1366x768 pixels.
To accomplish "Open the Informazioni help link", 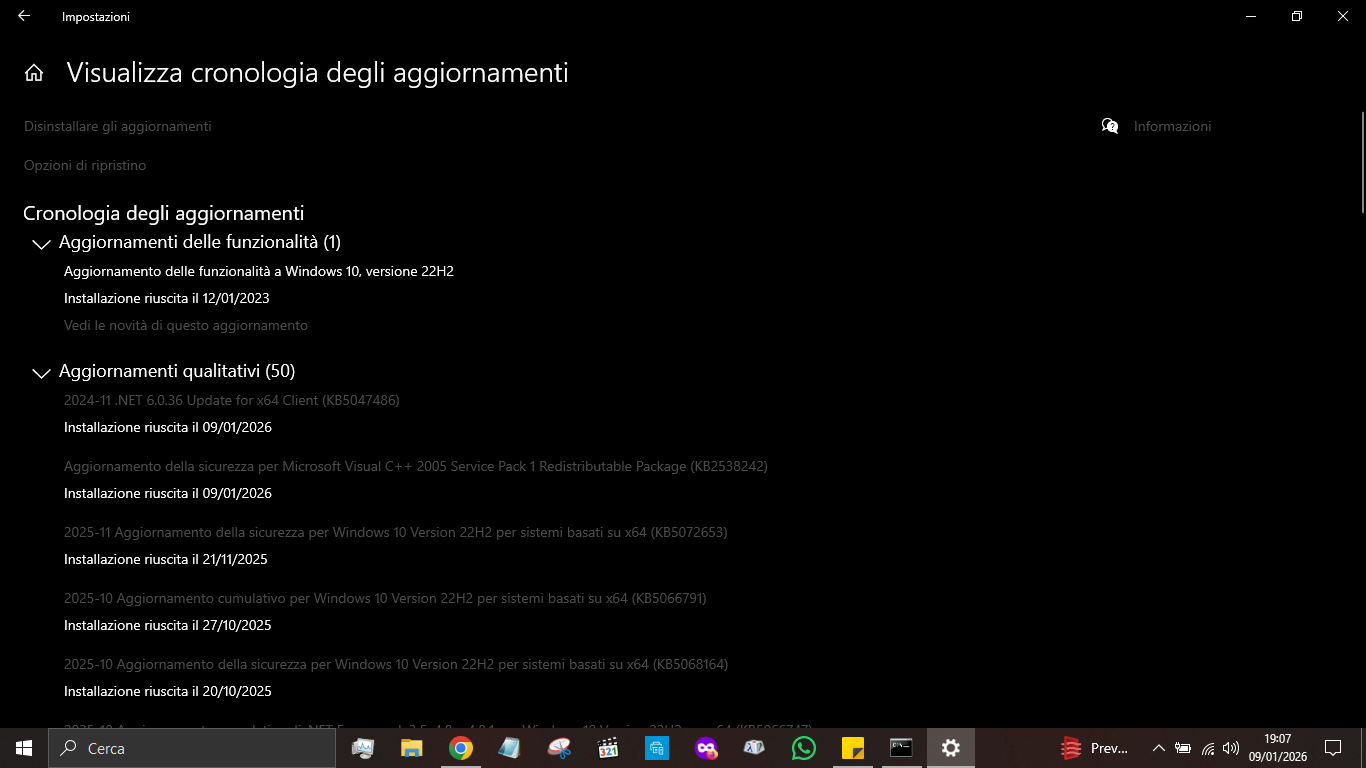I will click(x=1172, y=126).
